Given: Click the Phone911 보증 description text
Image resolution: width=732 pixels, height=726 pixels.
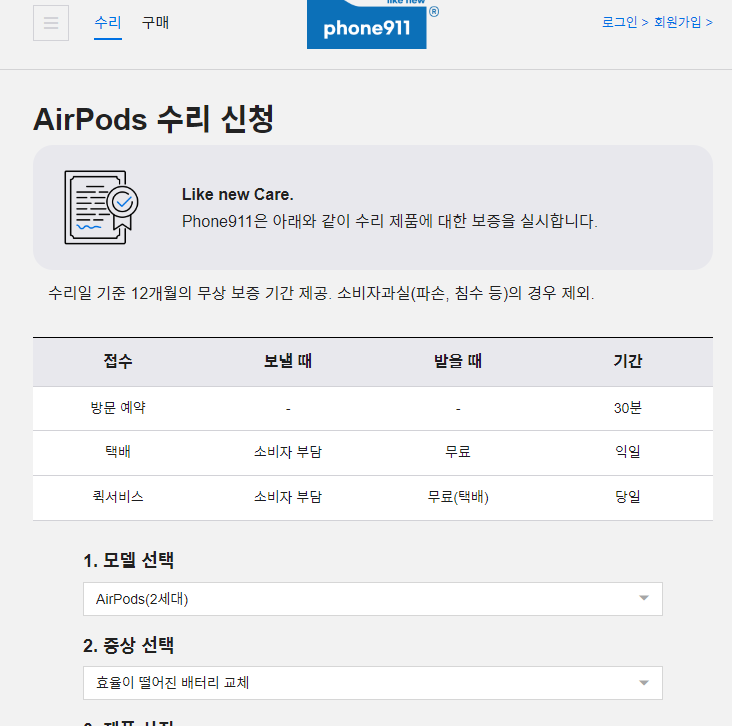Looking at the screenshot, I should pos(389,221).
